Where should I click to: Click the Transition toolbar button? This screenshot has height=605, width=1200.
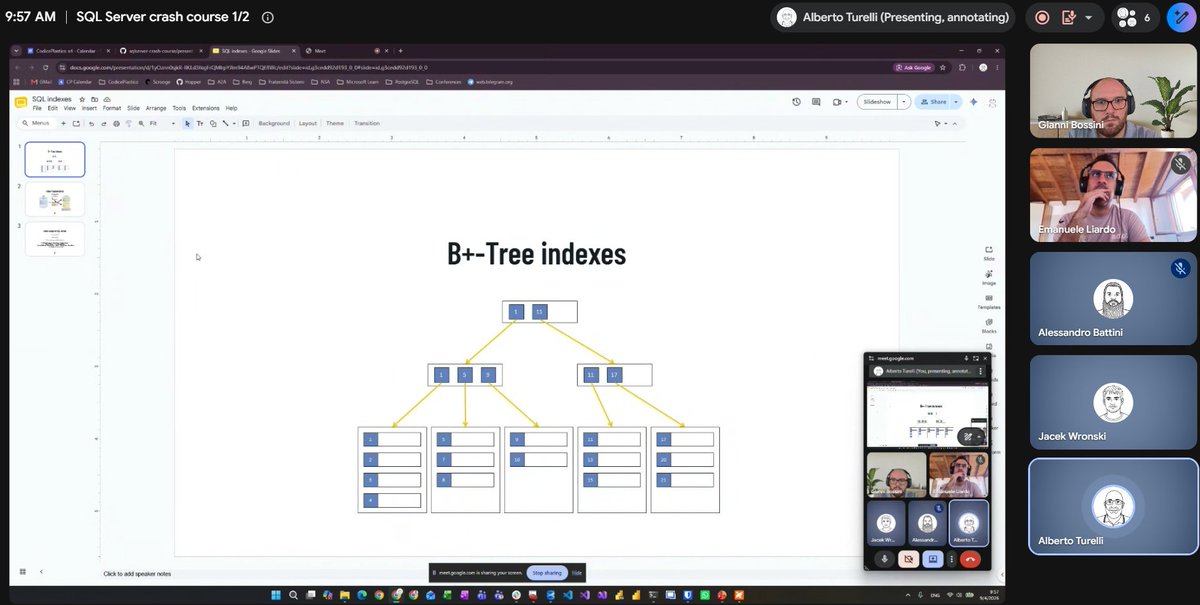(367, 123)
